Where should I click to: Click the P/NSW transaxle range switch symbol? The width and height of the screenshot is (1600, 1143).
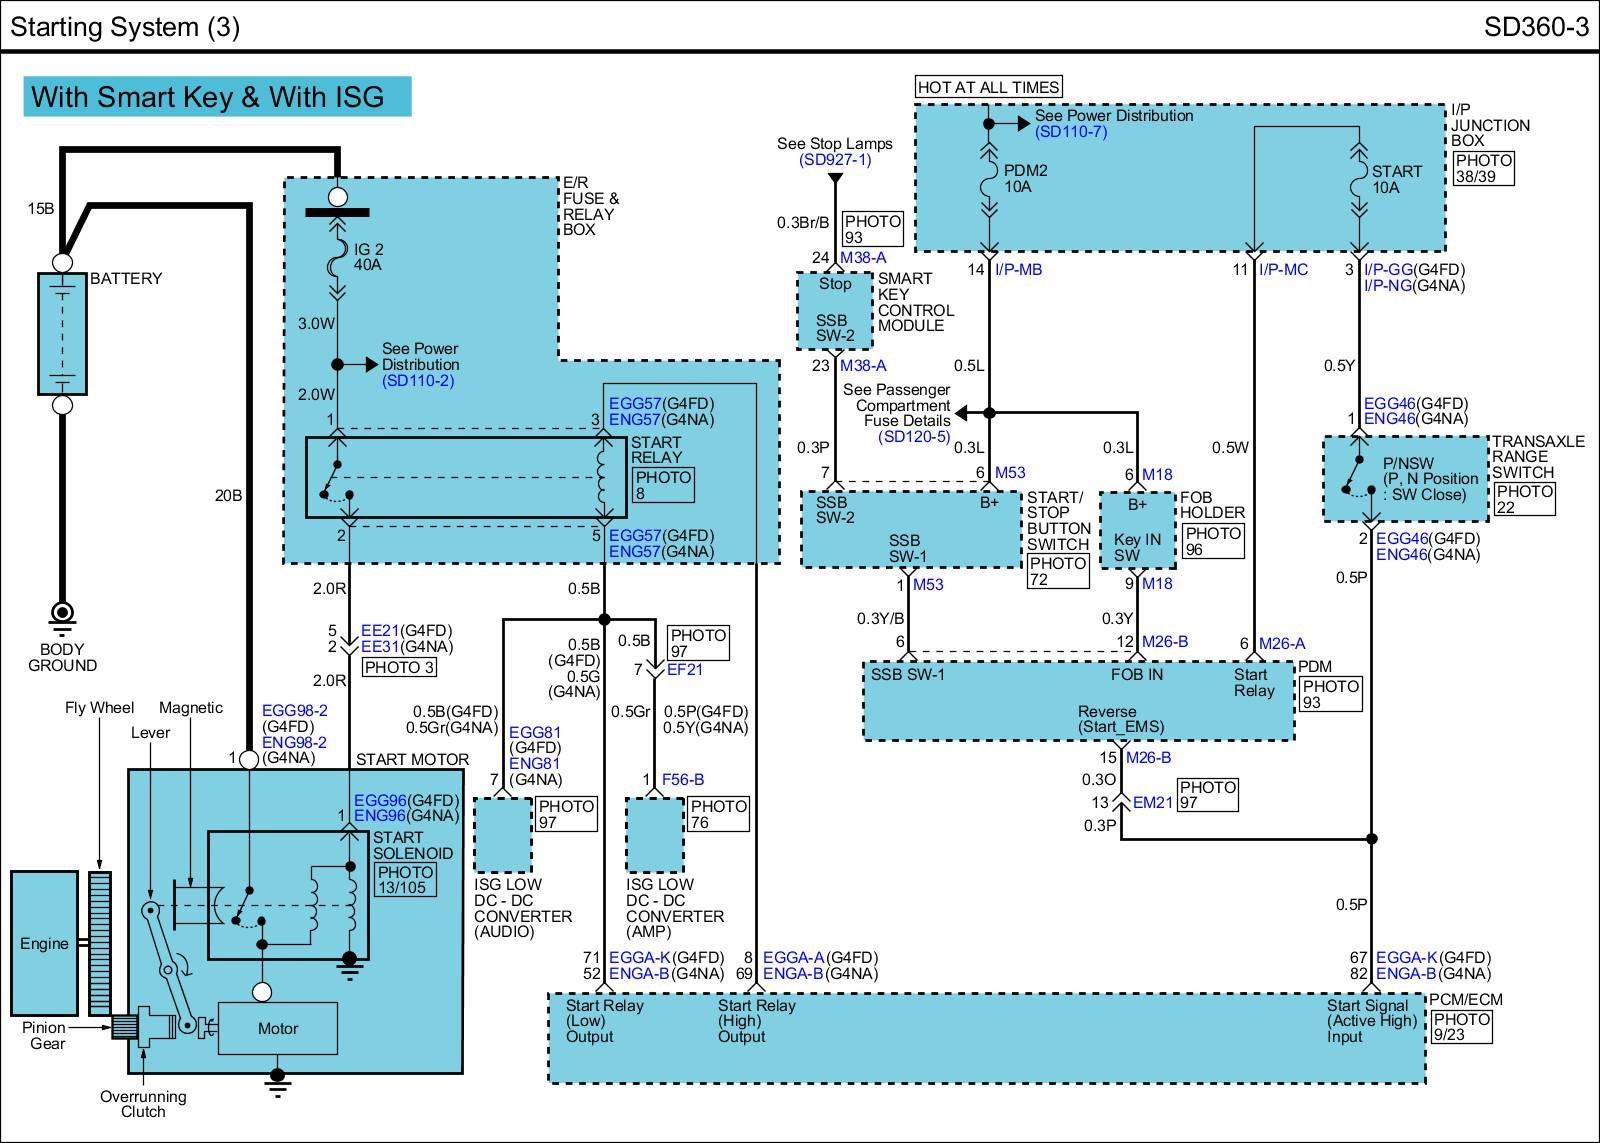point(1358,478)
